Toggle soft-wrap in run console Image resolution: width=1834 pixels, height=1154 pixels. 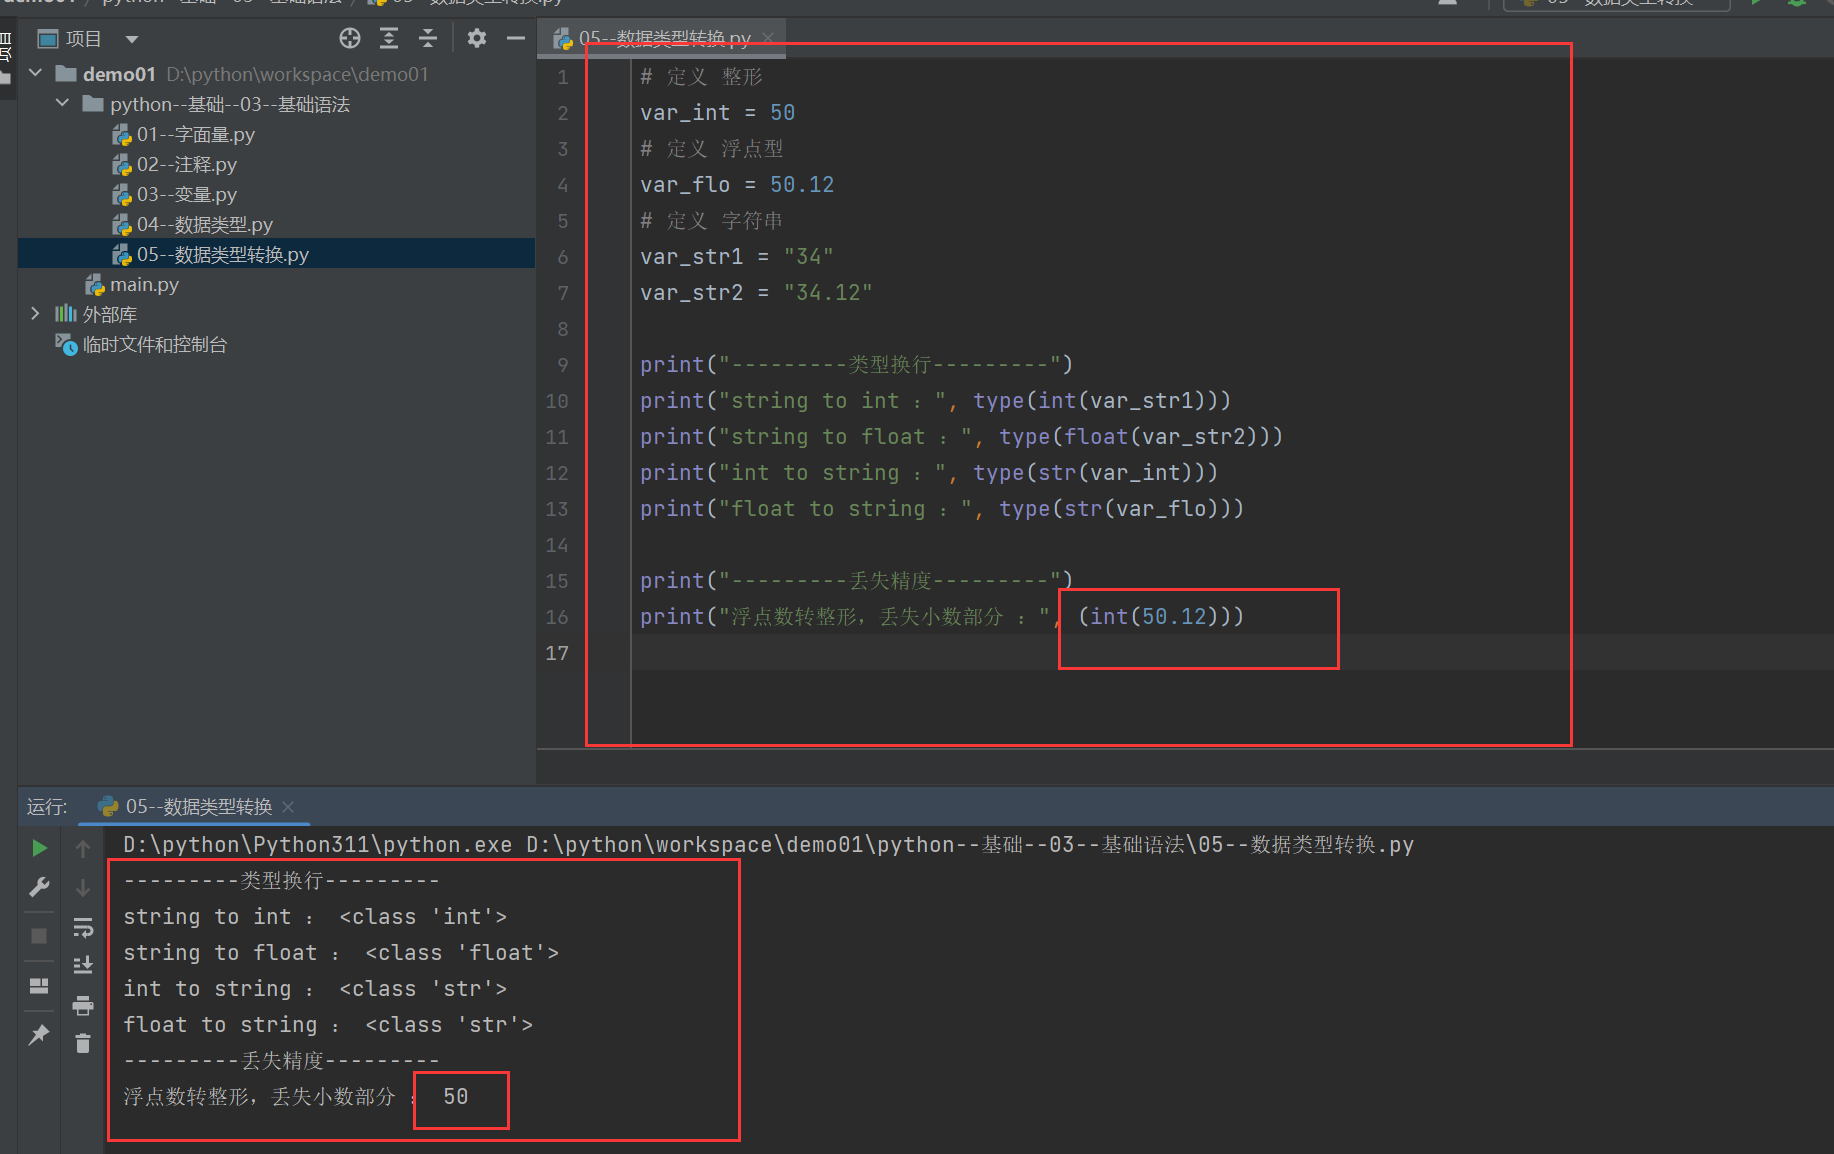(x=83, y=928)
